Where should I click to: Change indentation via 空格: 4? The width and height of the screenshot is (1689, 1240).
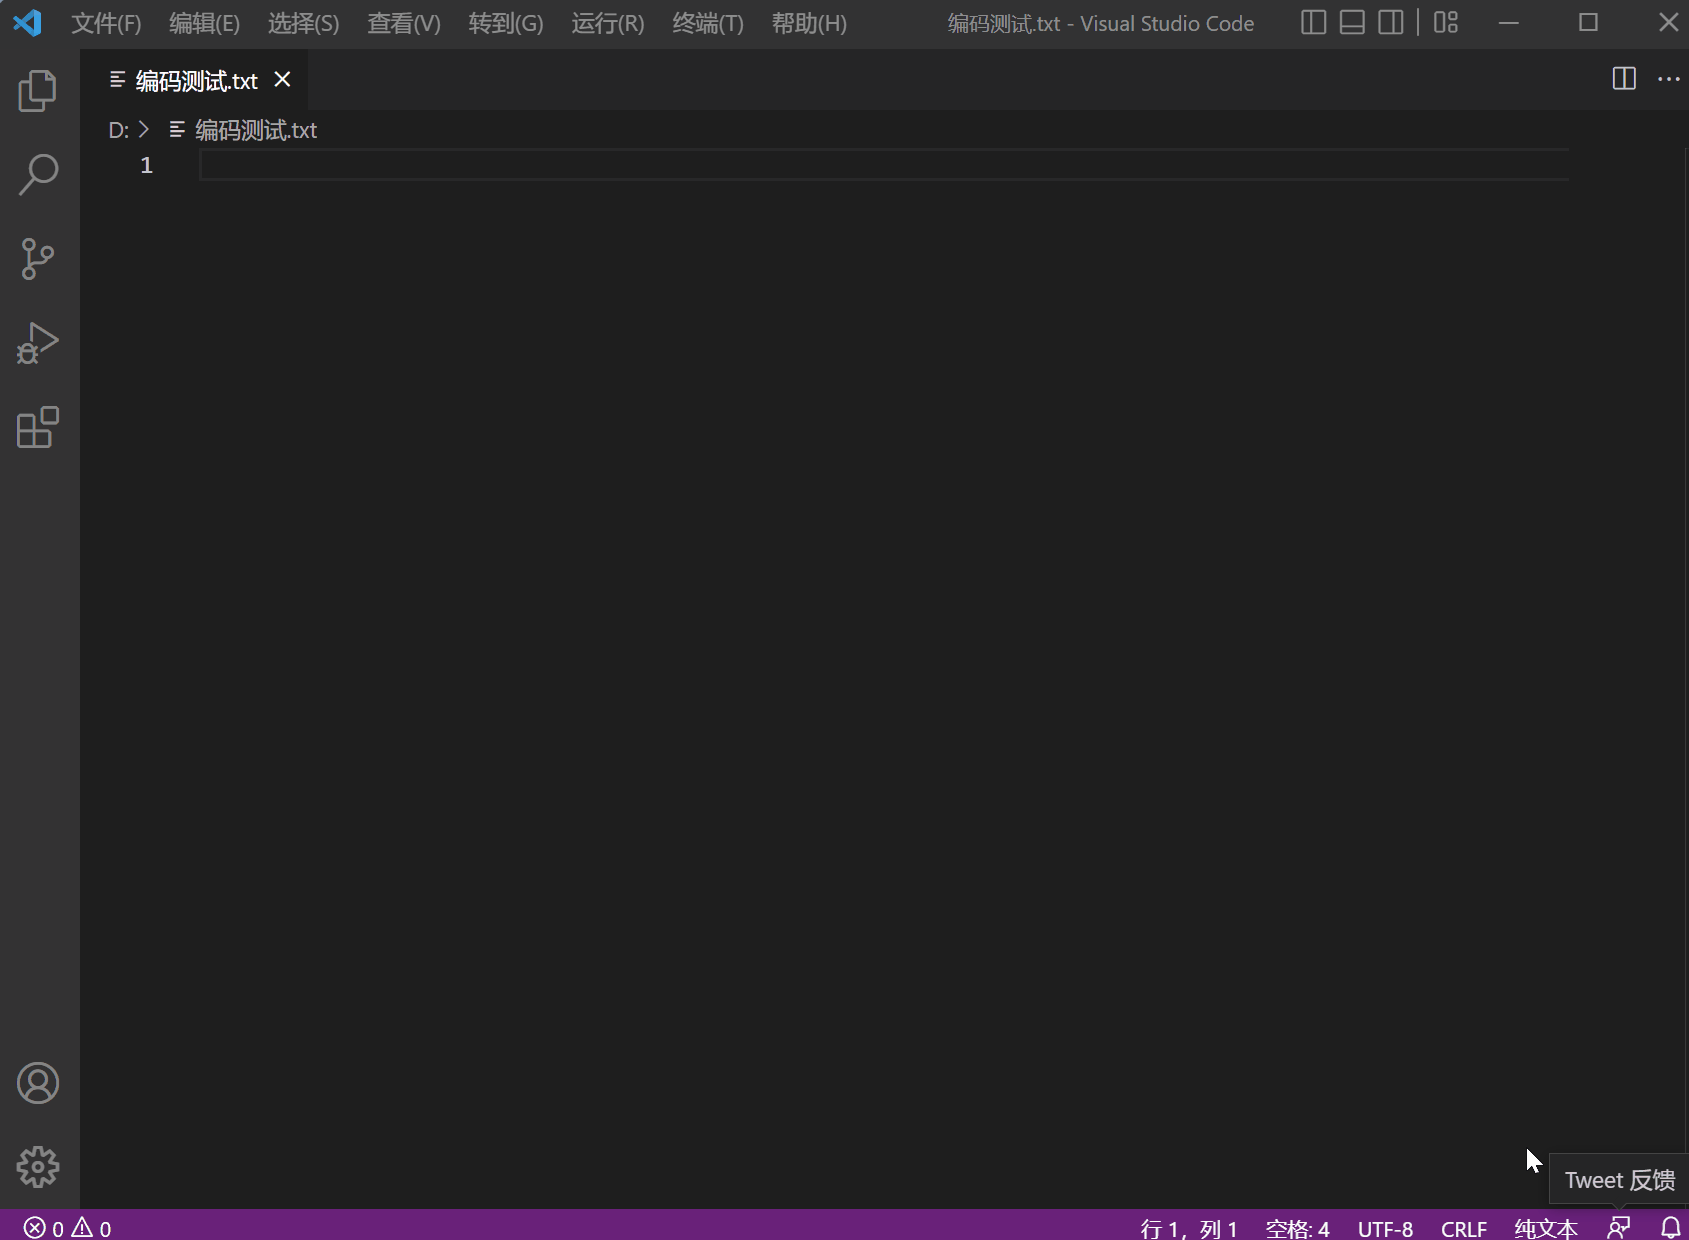[1297, 1228]
